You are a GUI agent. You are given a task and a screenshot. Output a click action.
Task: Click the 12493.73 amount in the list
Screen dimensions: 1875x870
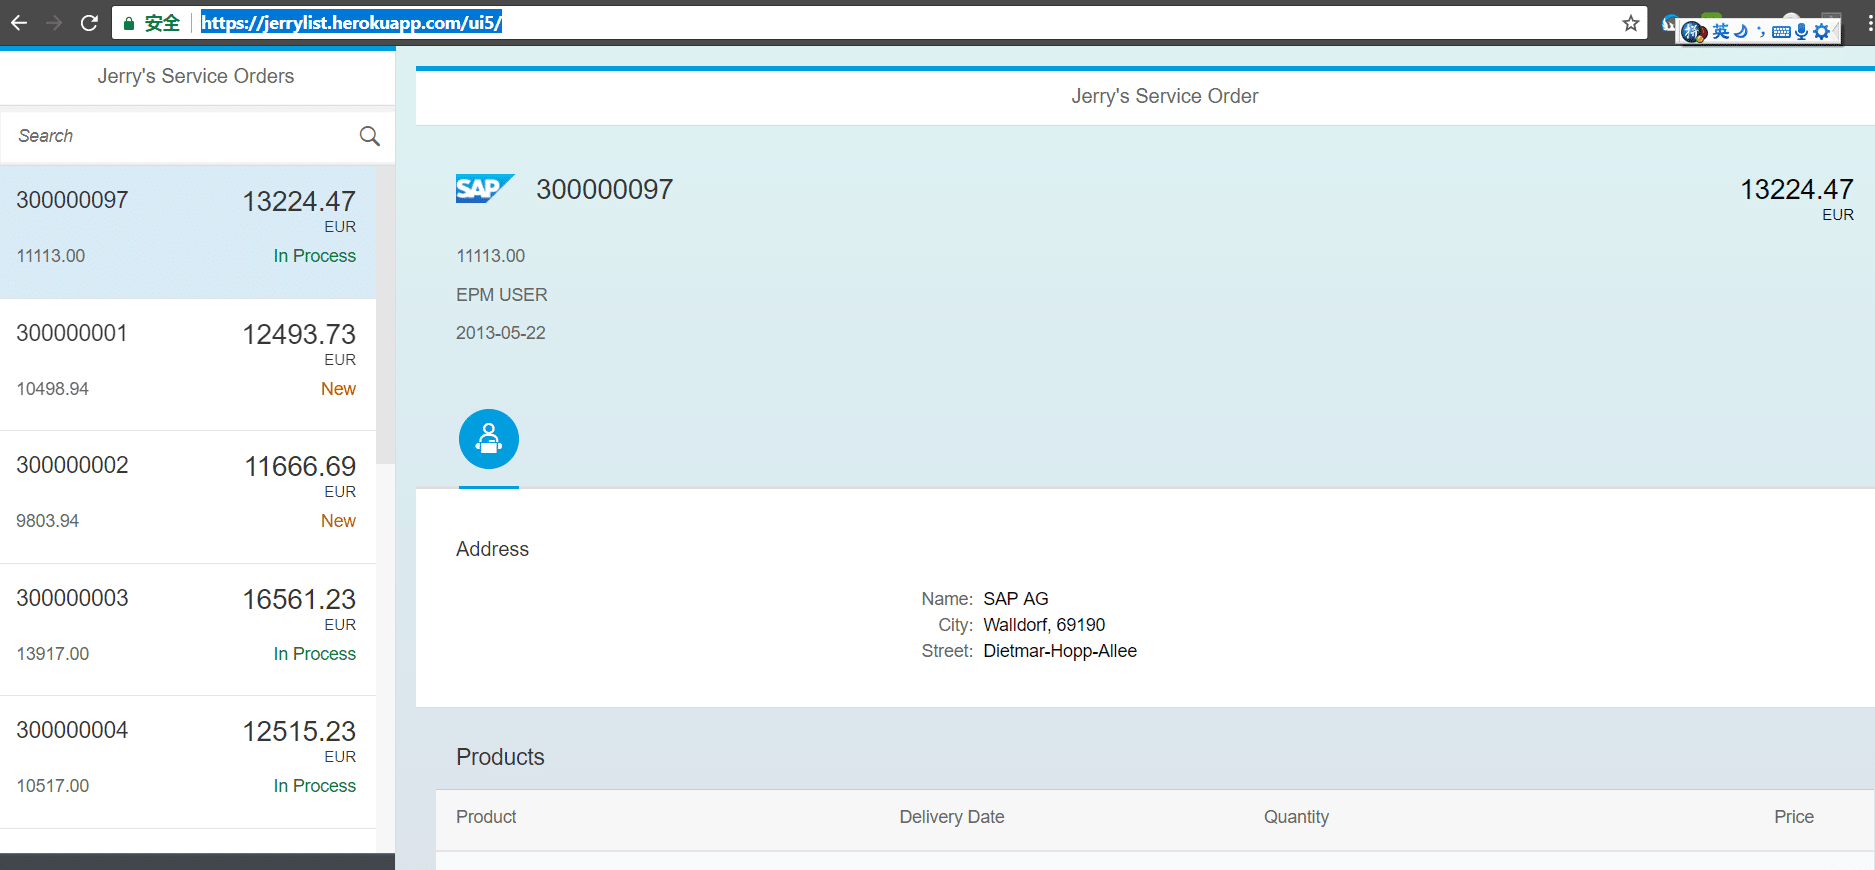[299, 334]
